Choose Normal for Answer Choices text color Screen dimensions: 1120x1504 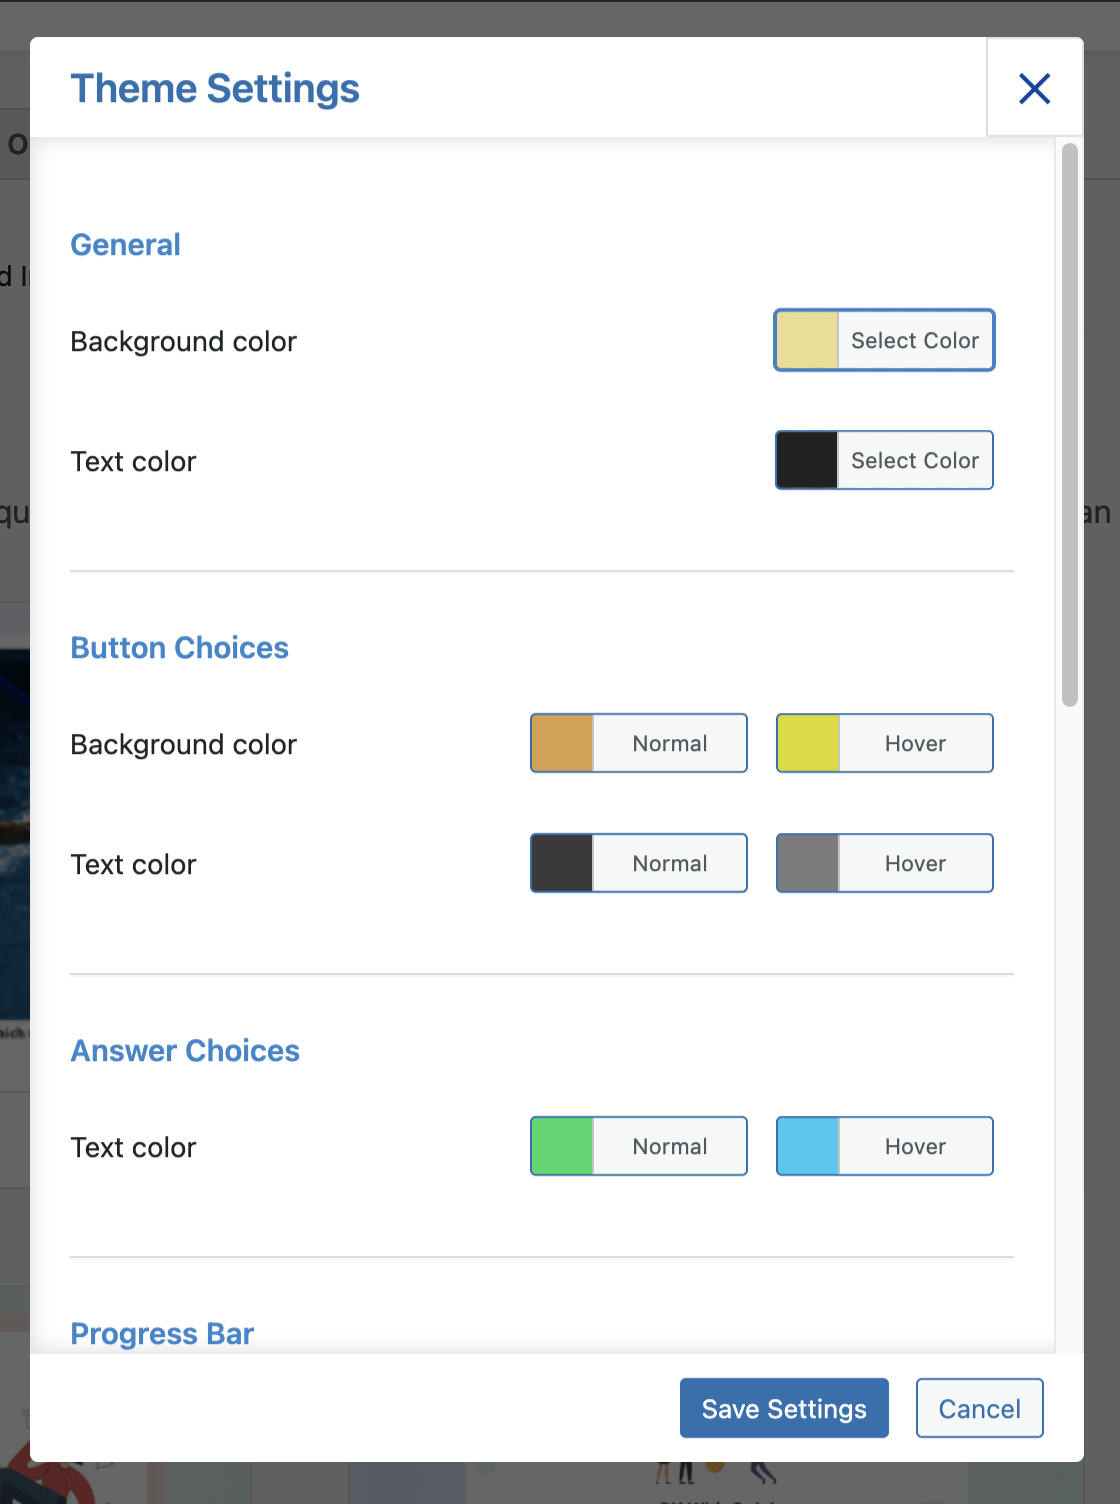669,1146
